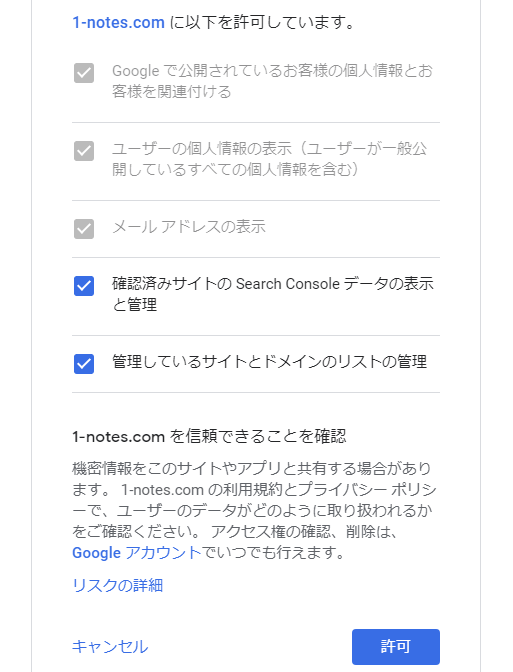Toggle the greyed user personal info display checkbox
The image size is (513, 672).
click(84, 151)
